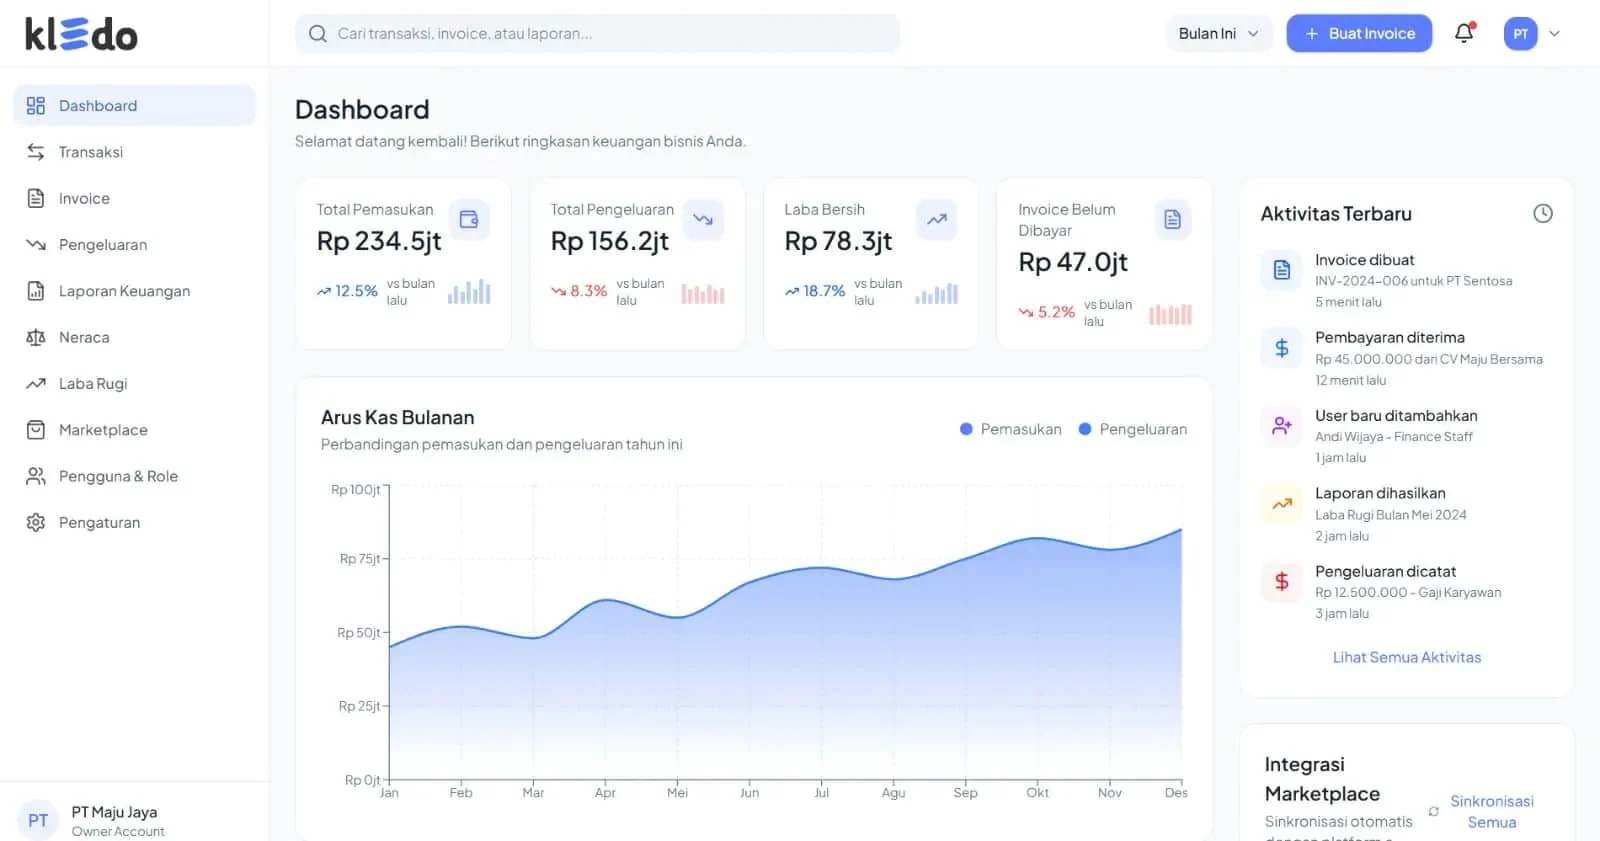Navigate to Neraca in sidebar
The image size is (1600, 841).
coord(134,337)
